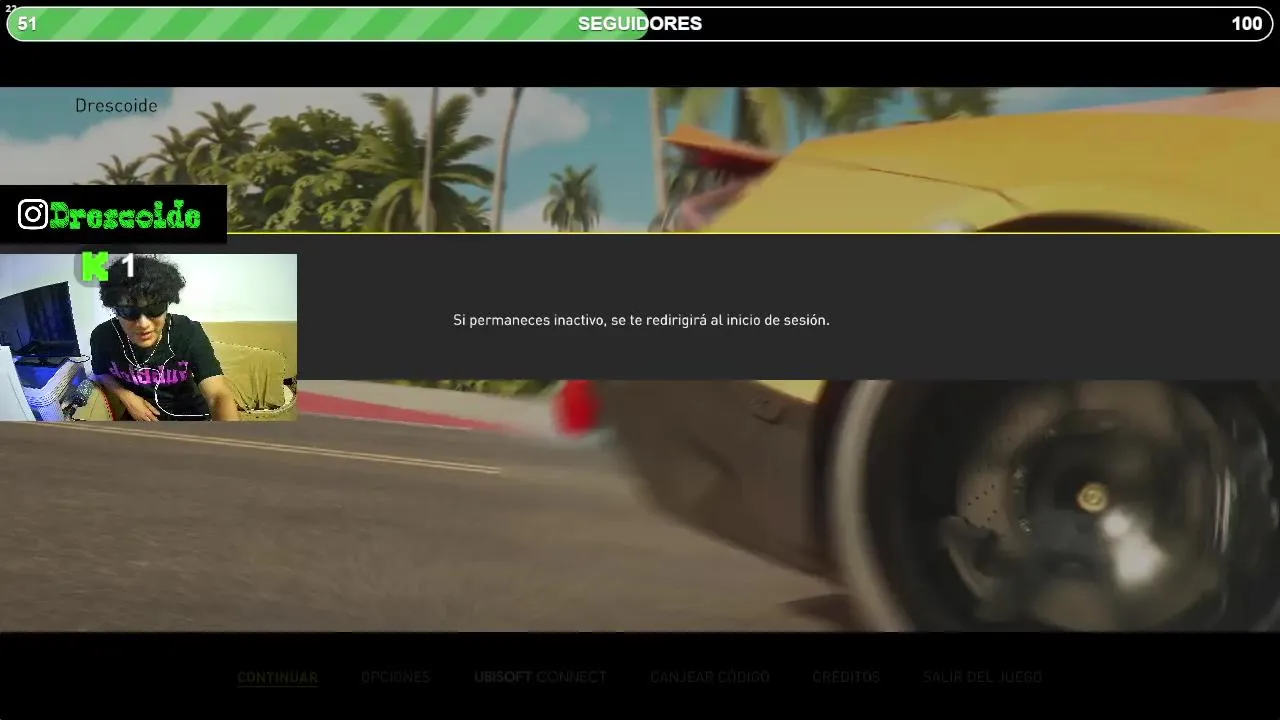Click the Drescoide username text at top
The height and width of the screenshot is (720, 1280).
coord(116,105)
